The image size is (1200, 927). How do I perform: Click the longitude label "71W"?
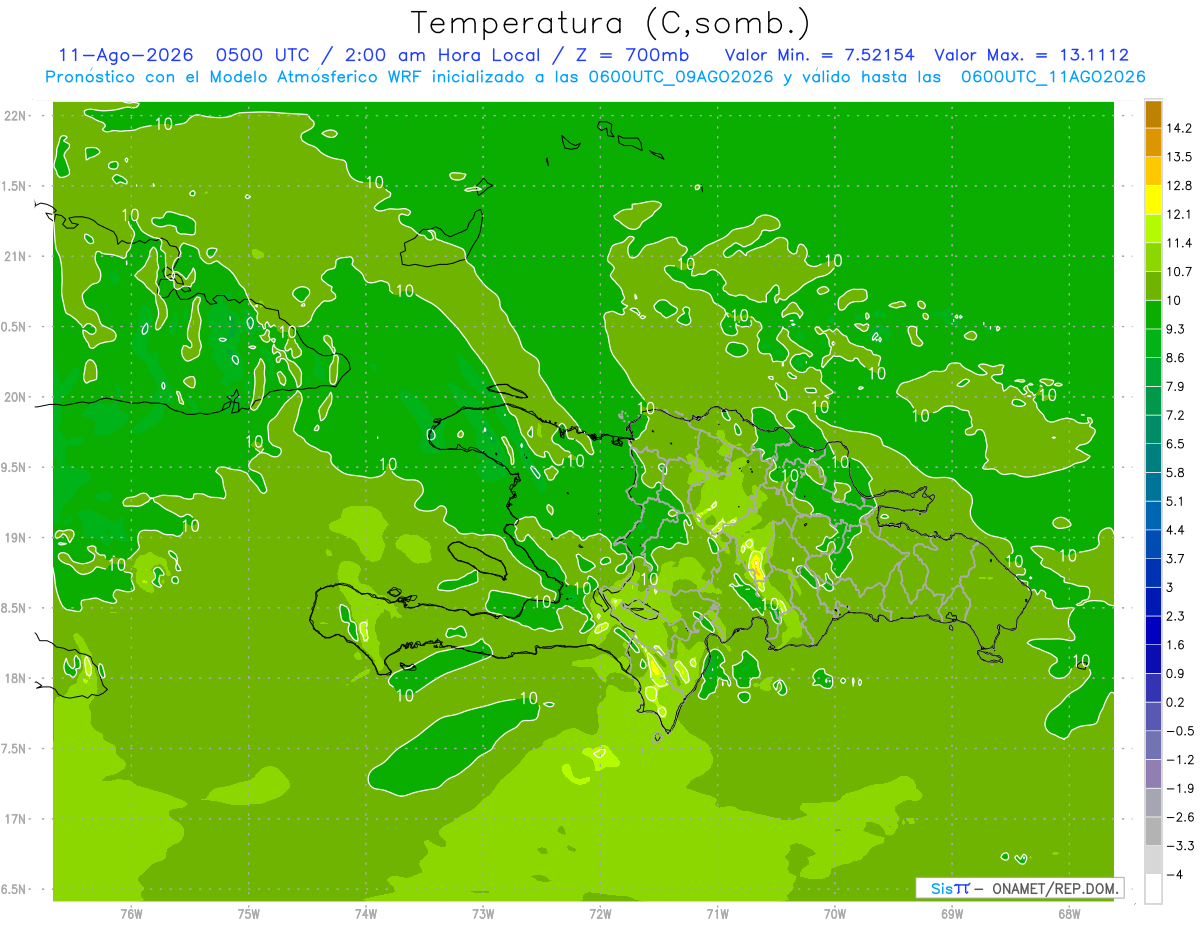click(717, 914)
